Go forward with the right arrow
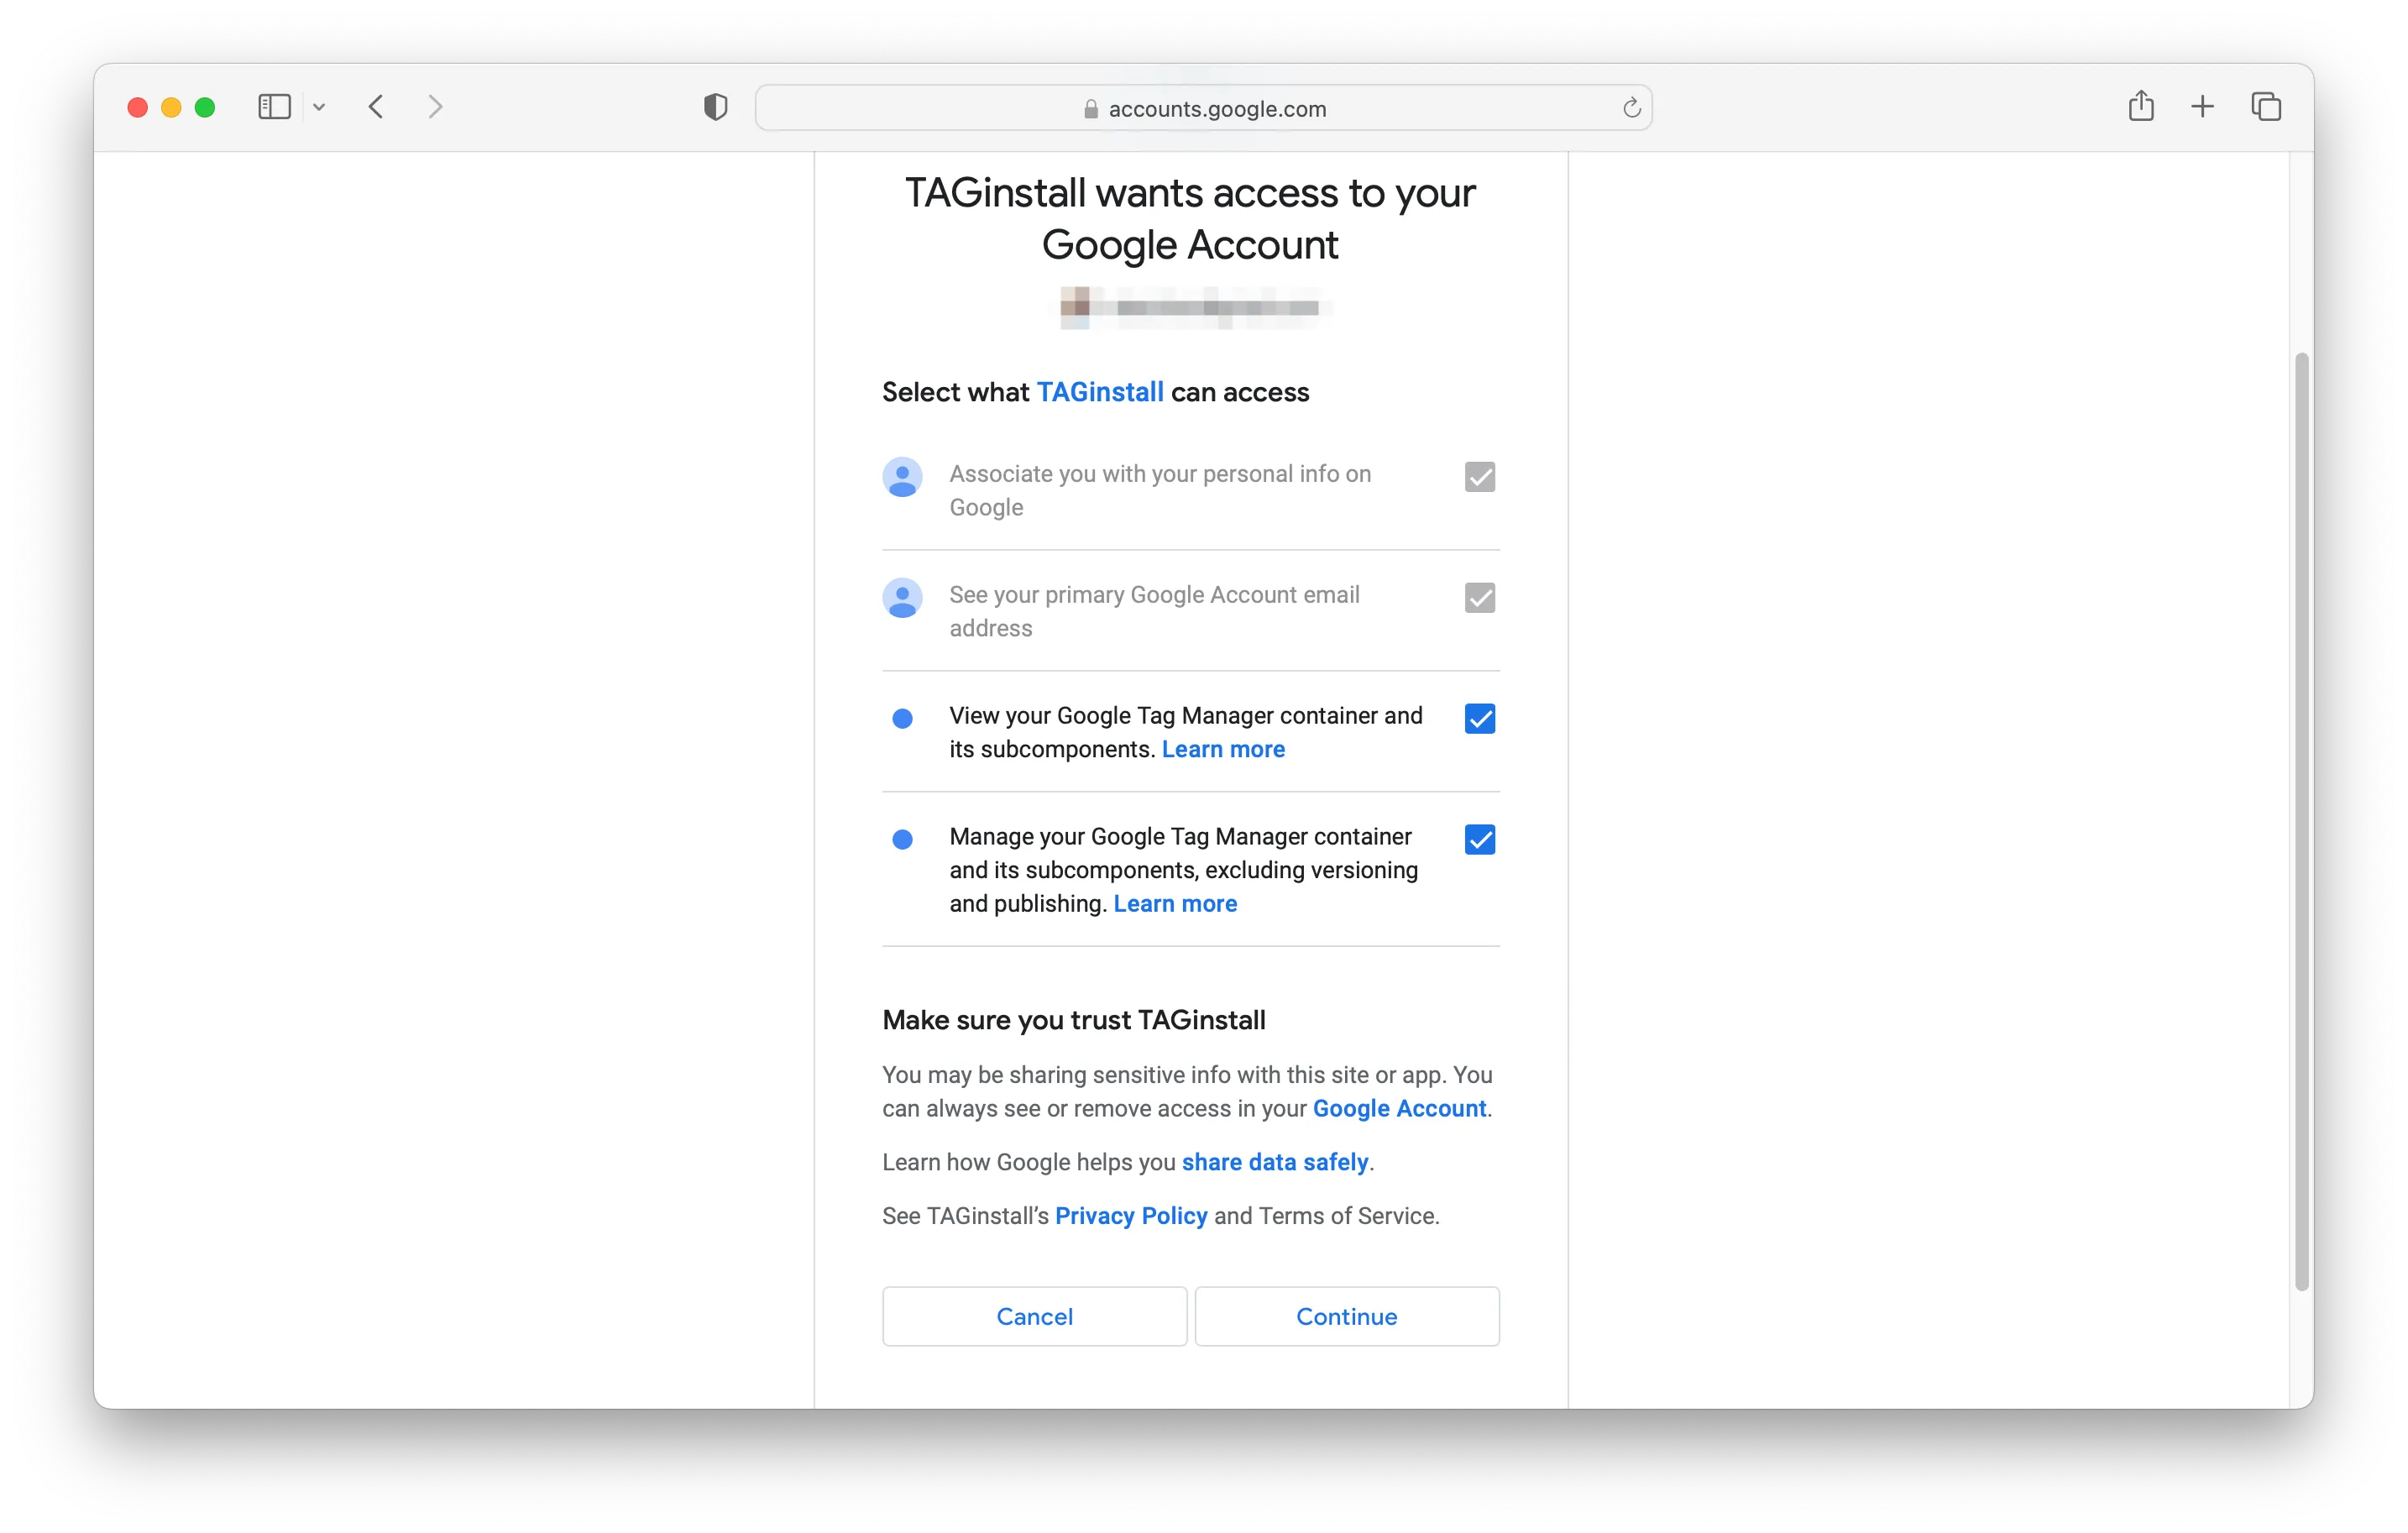The image size is (2408, 1533). pos(435,107)
